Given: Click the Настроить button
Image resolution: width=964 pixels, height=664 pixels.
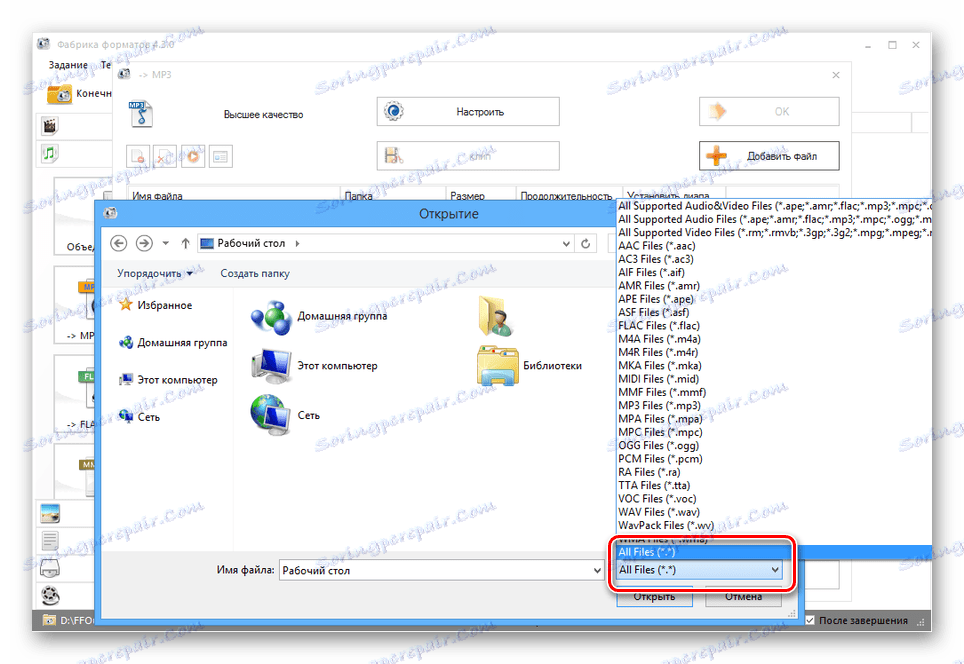Looking at the screenshot, I should pyautogui.click(x=468, y=111).
